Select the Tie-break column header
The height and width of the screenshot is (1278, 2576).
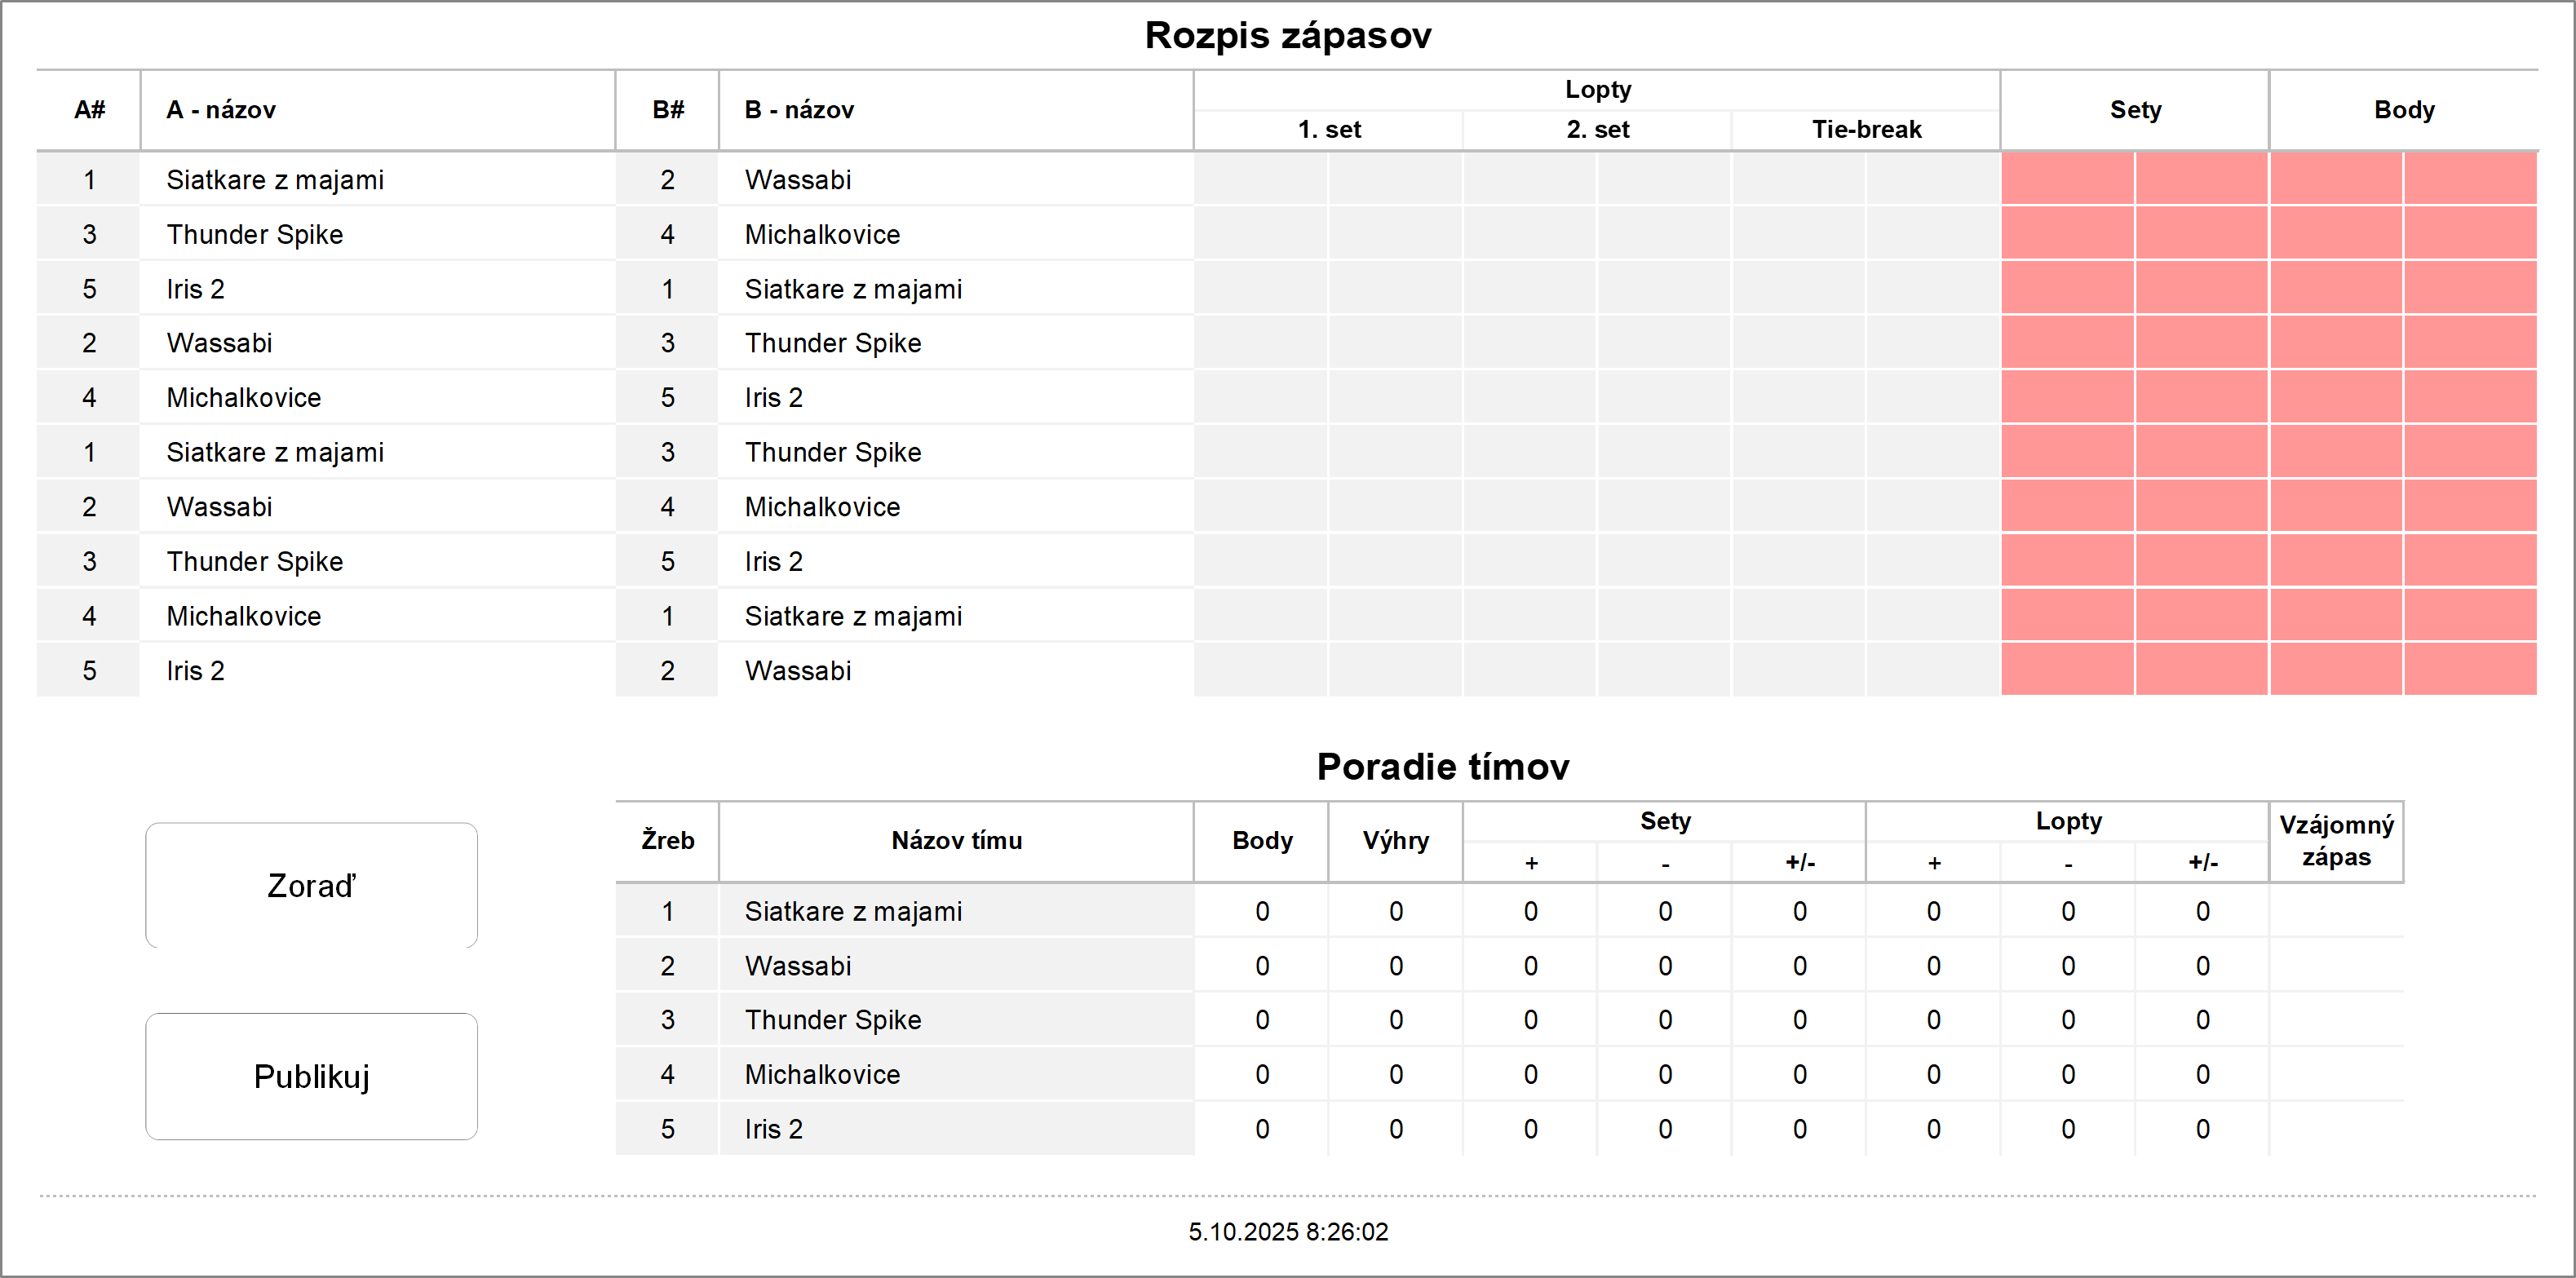[x=1865, y=130]
